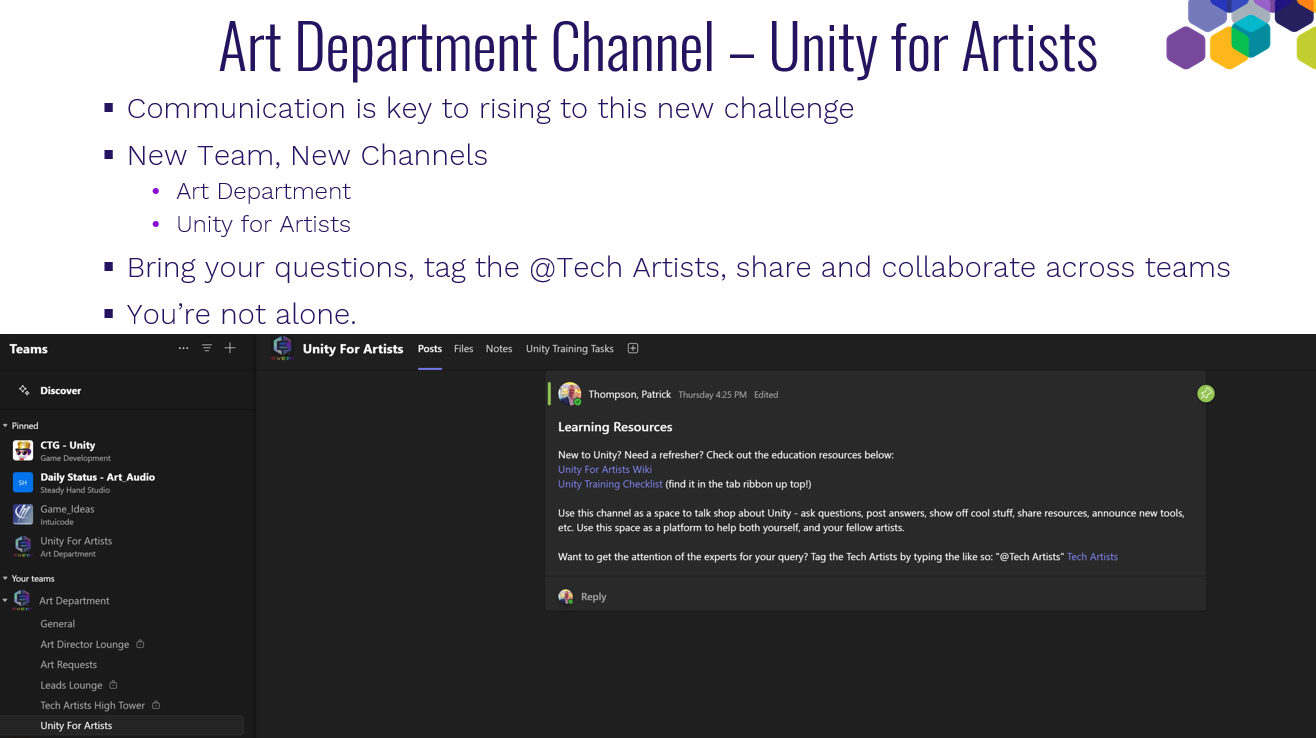Reply to the Learning Resources post
This screenshot has width=1316, height=738.
(x=594, y=597)
